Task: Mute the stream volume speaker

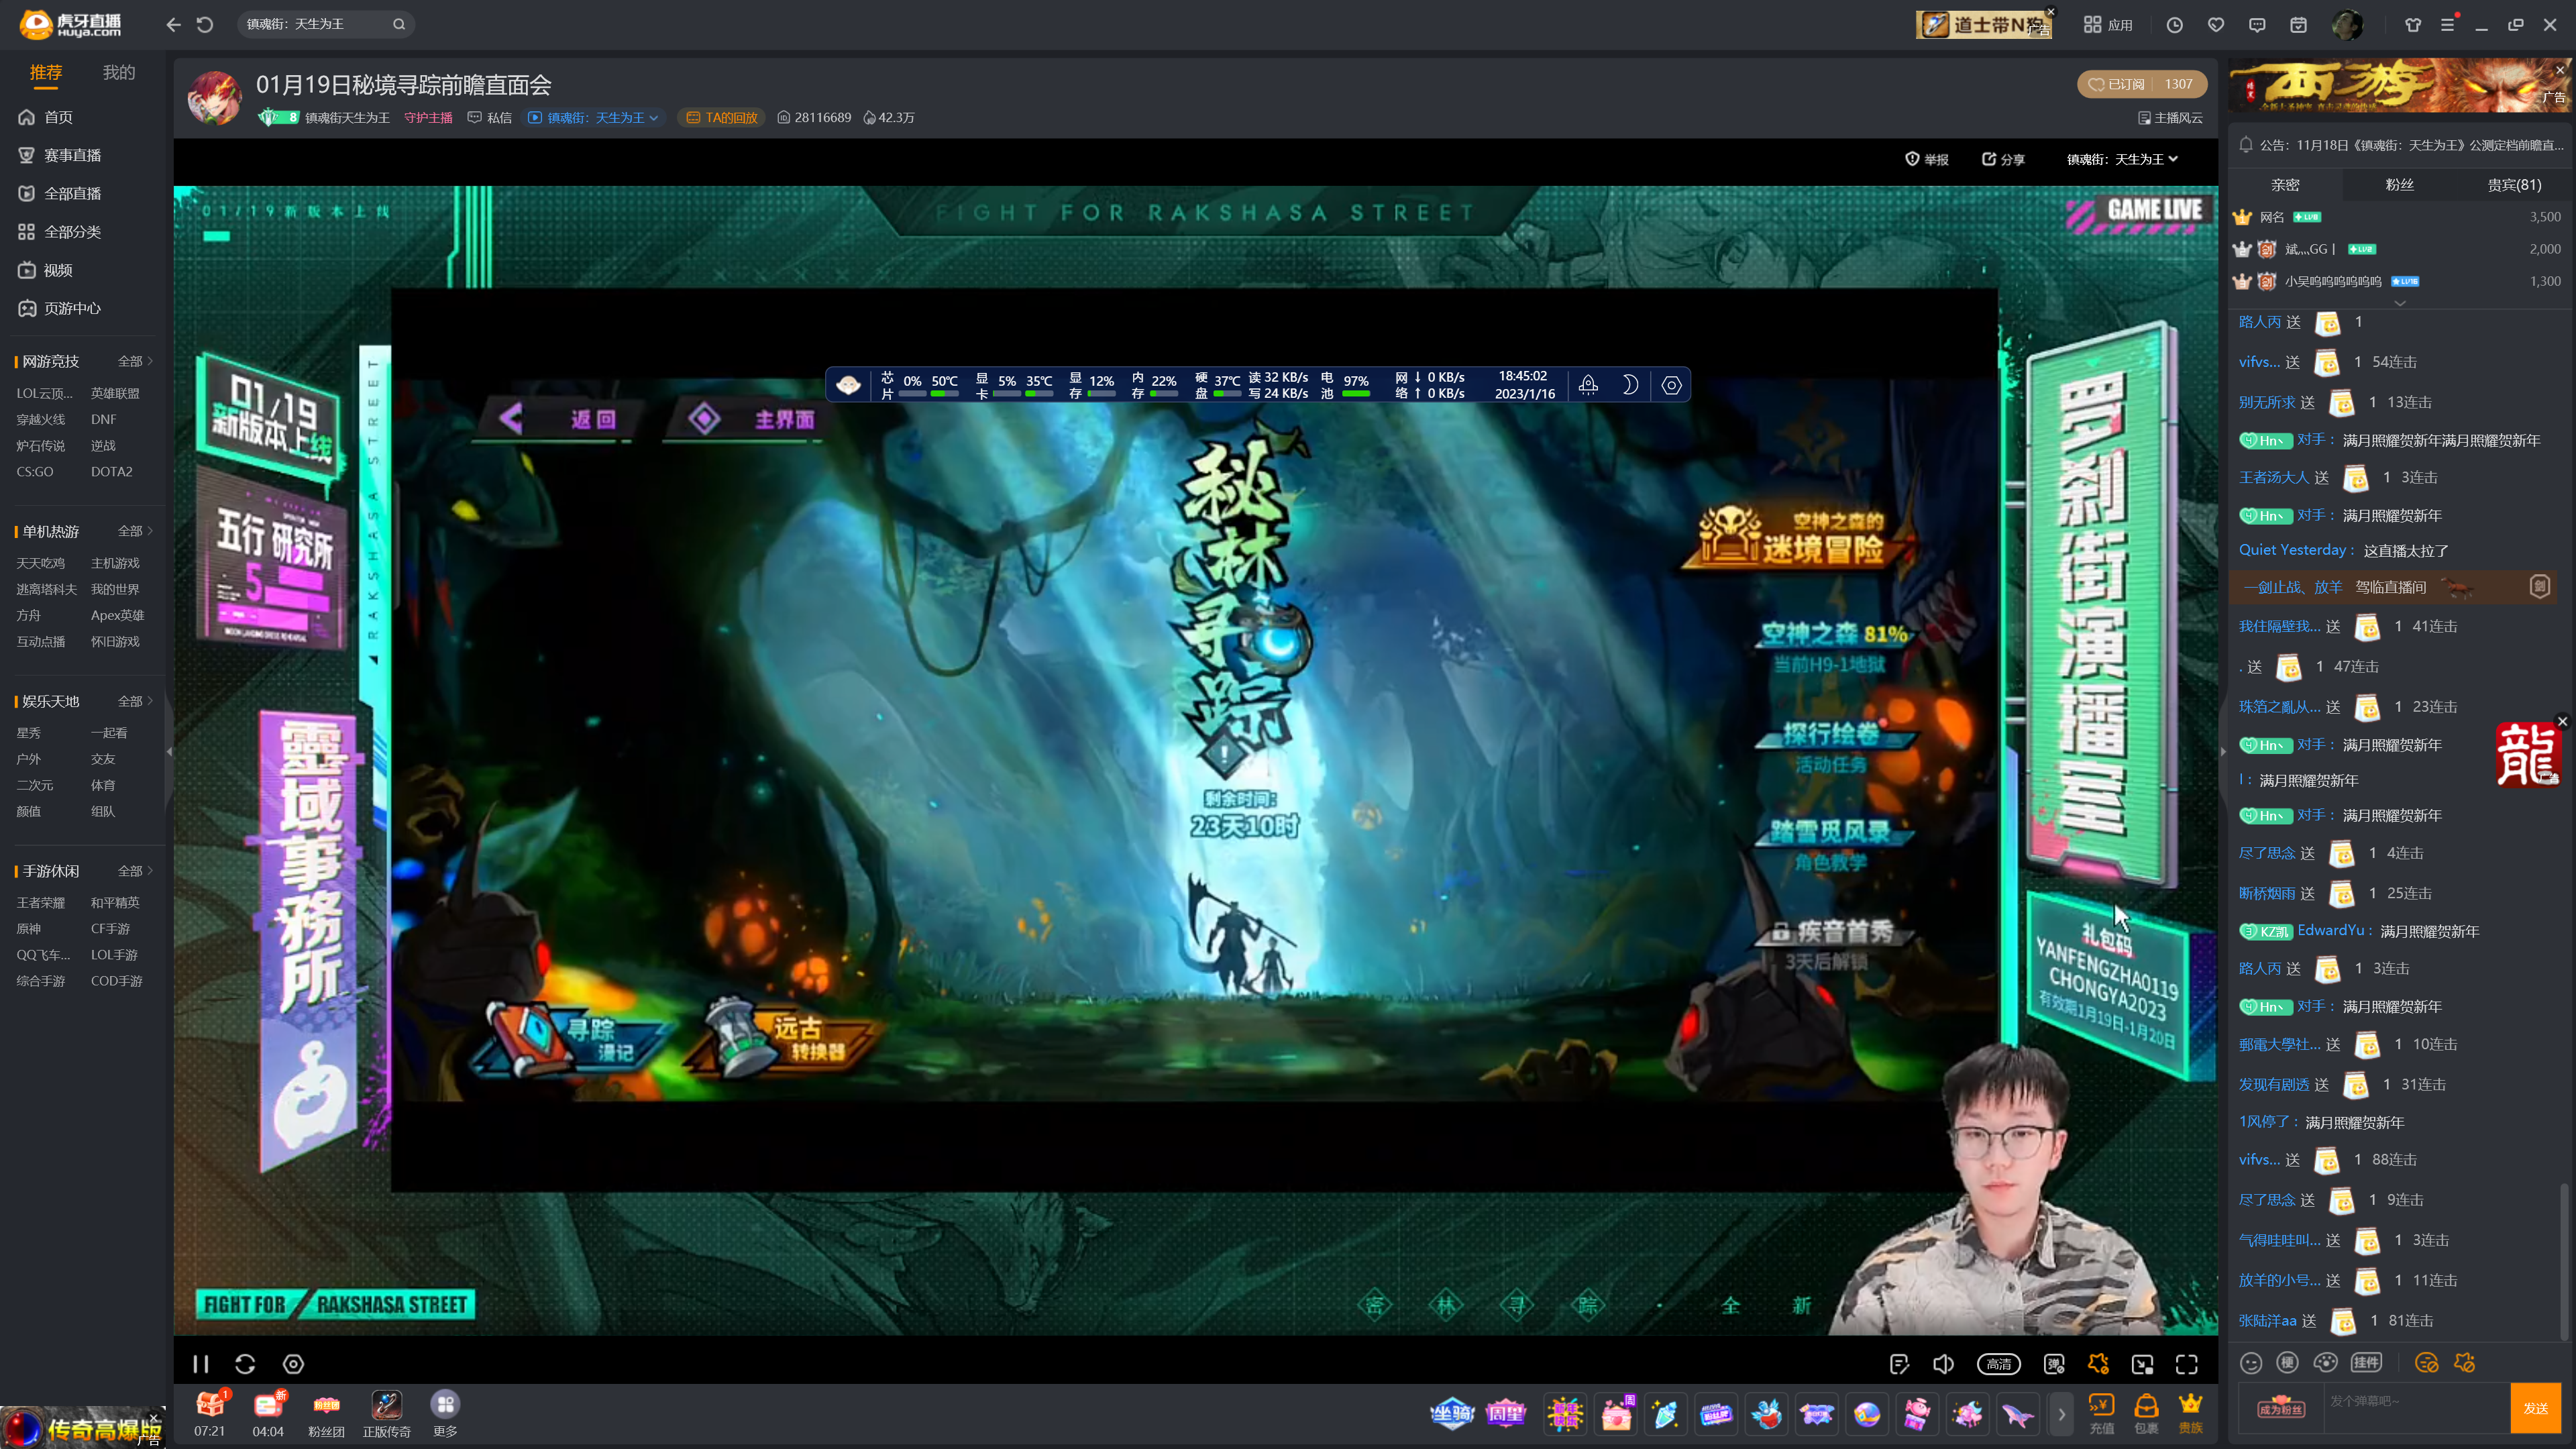Action: (1944, 1364)
